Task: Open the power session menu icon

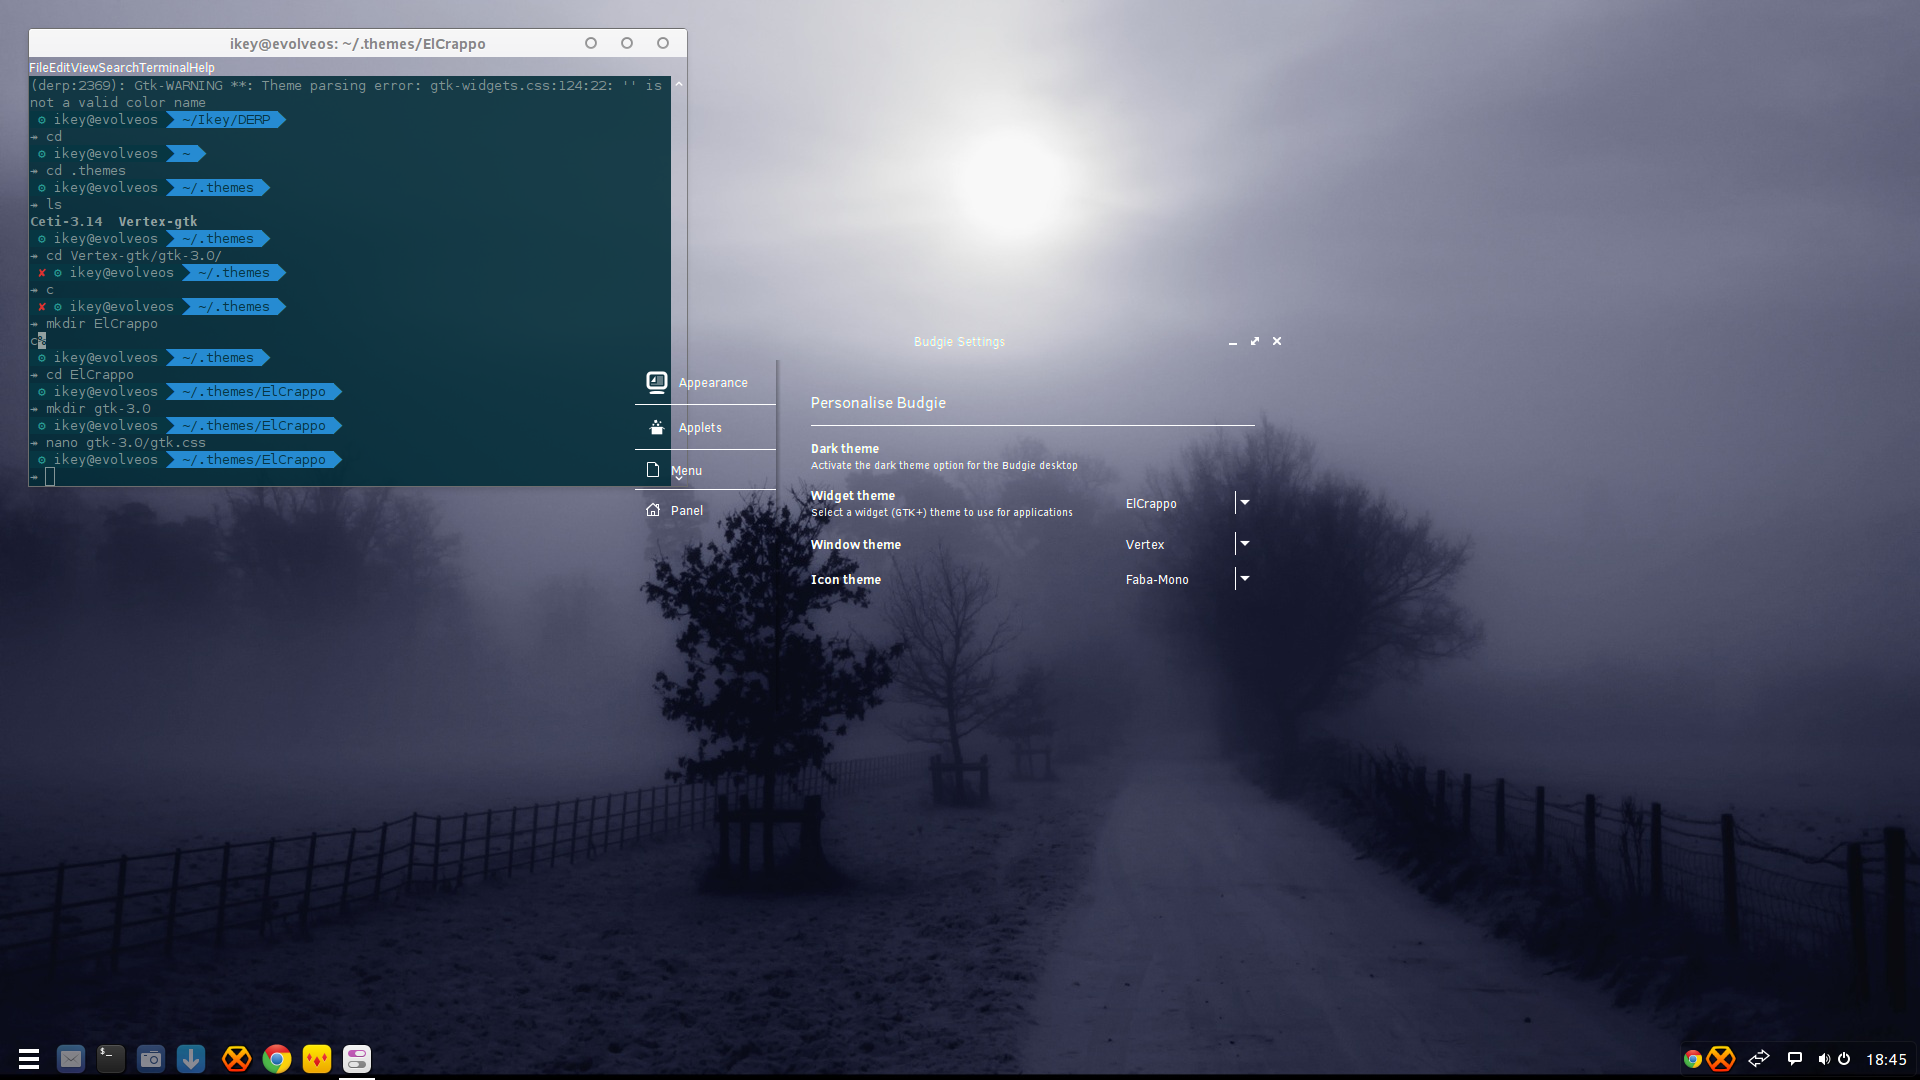Action: pos(1844,1058)
